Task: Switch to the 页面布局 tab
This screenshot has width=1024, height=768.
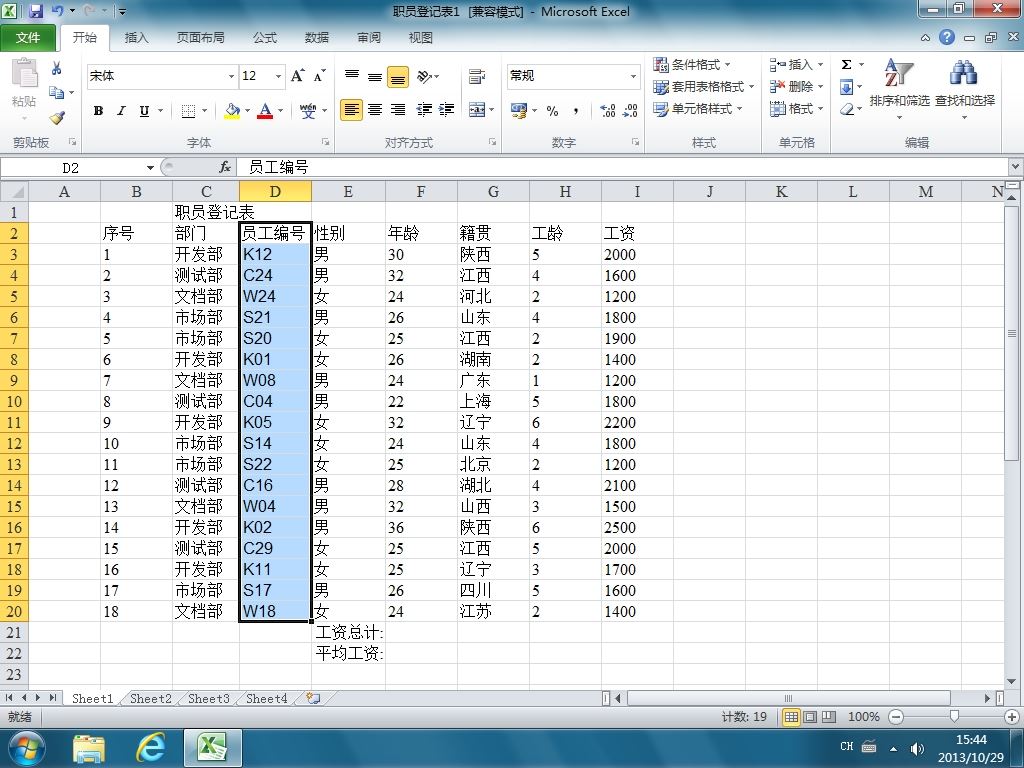Action: pyautogui.click(x=200, y=38)
